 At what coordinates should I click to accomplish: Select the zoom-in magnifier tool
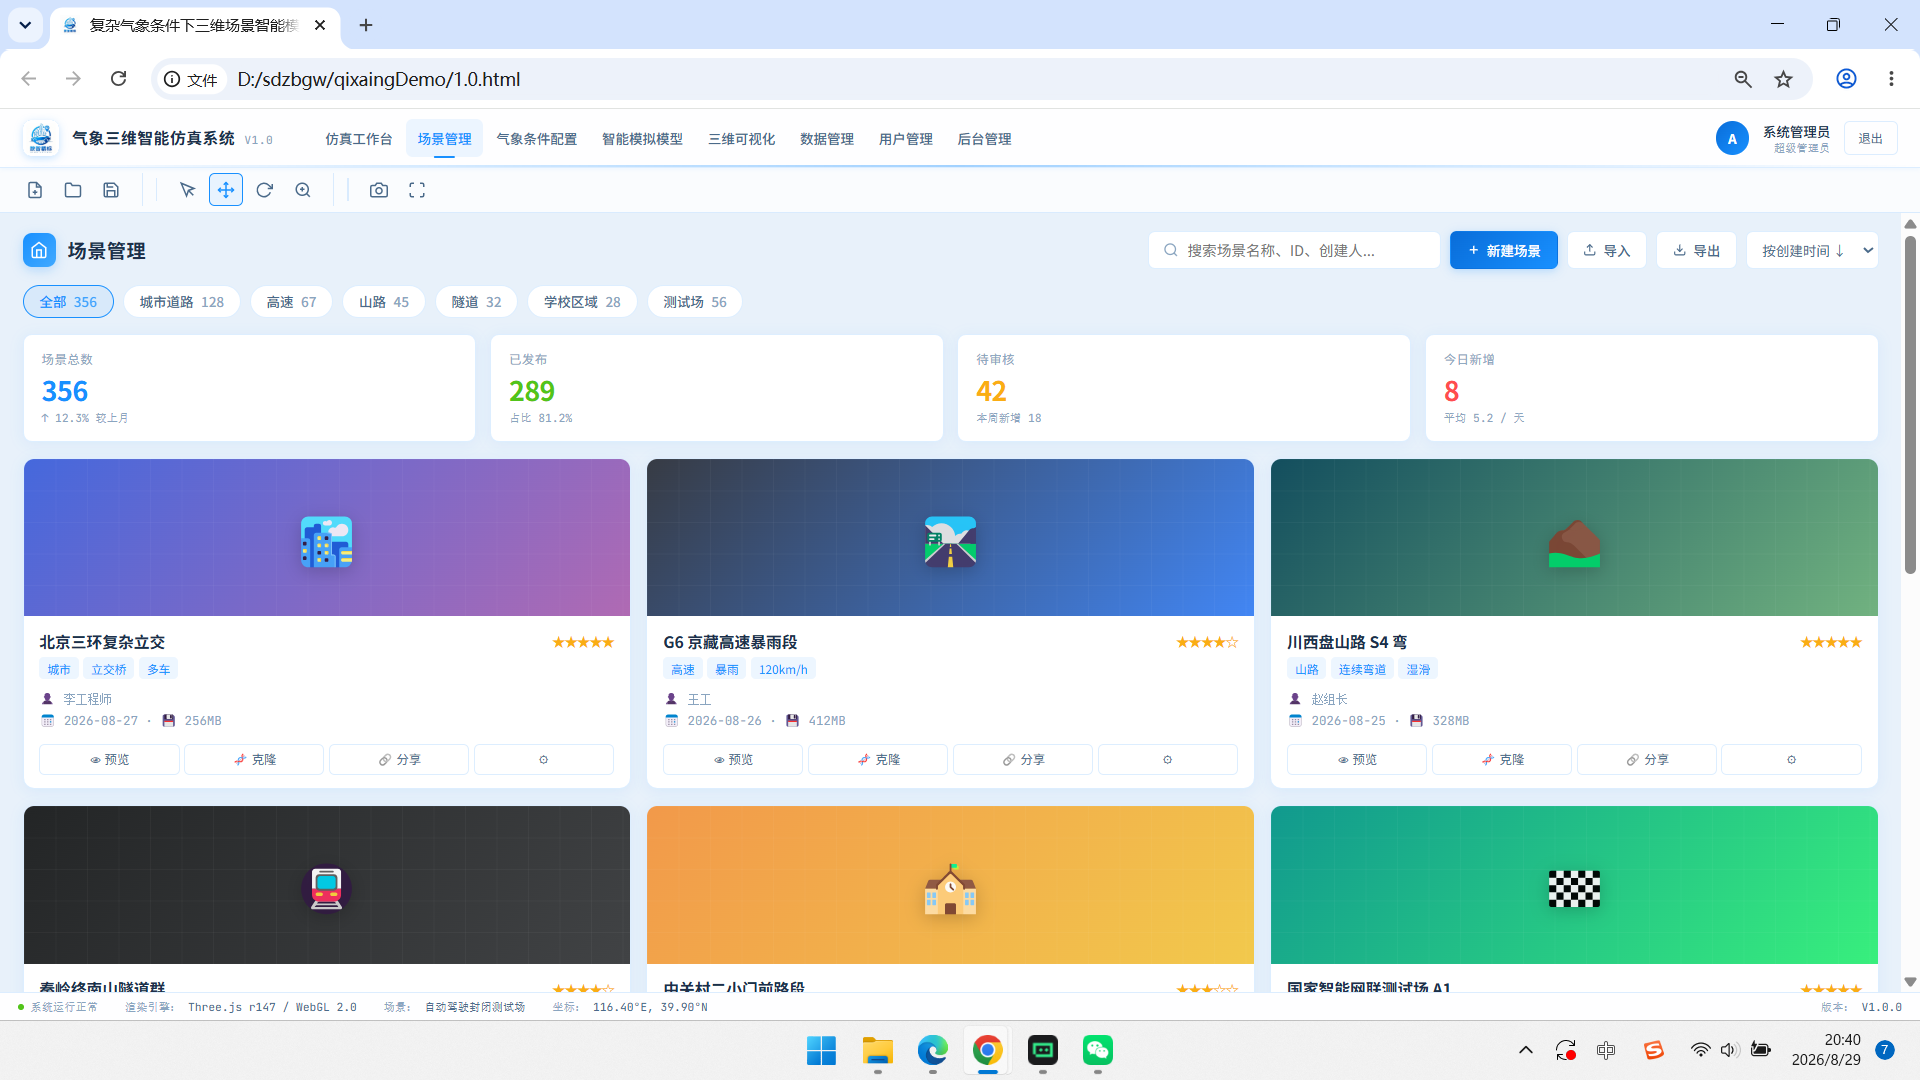[303, 190]
